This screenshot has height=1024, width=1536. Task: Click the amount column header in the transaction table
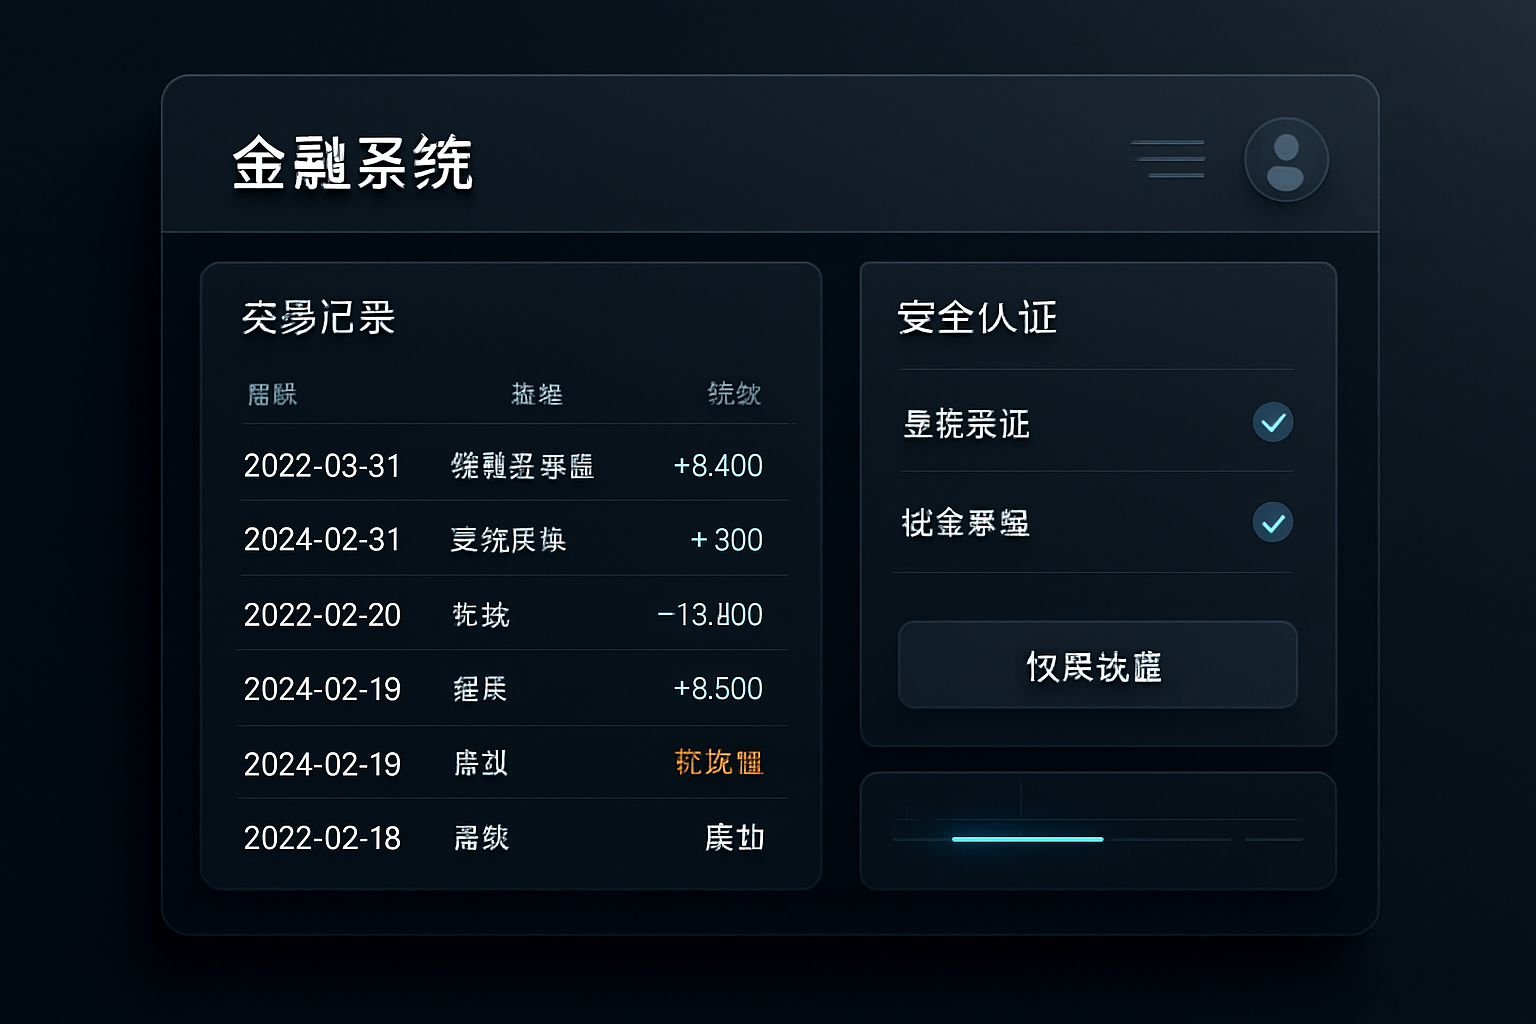click(x=734, y=394)
